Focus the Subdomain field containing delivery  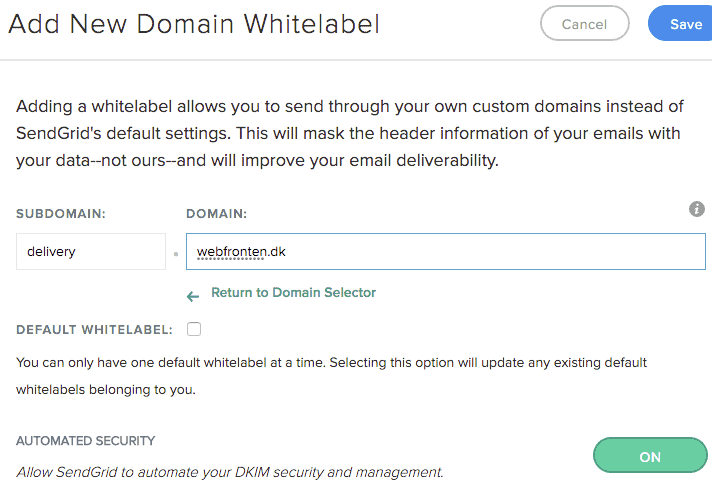pyautogui.click(x=91, y=251)
